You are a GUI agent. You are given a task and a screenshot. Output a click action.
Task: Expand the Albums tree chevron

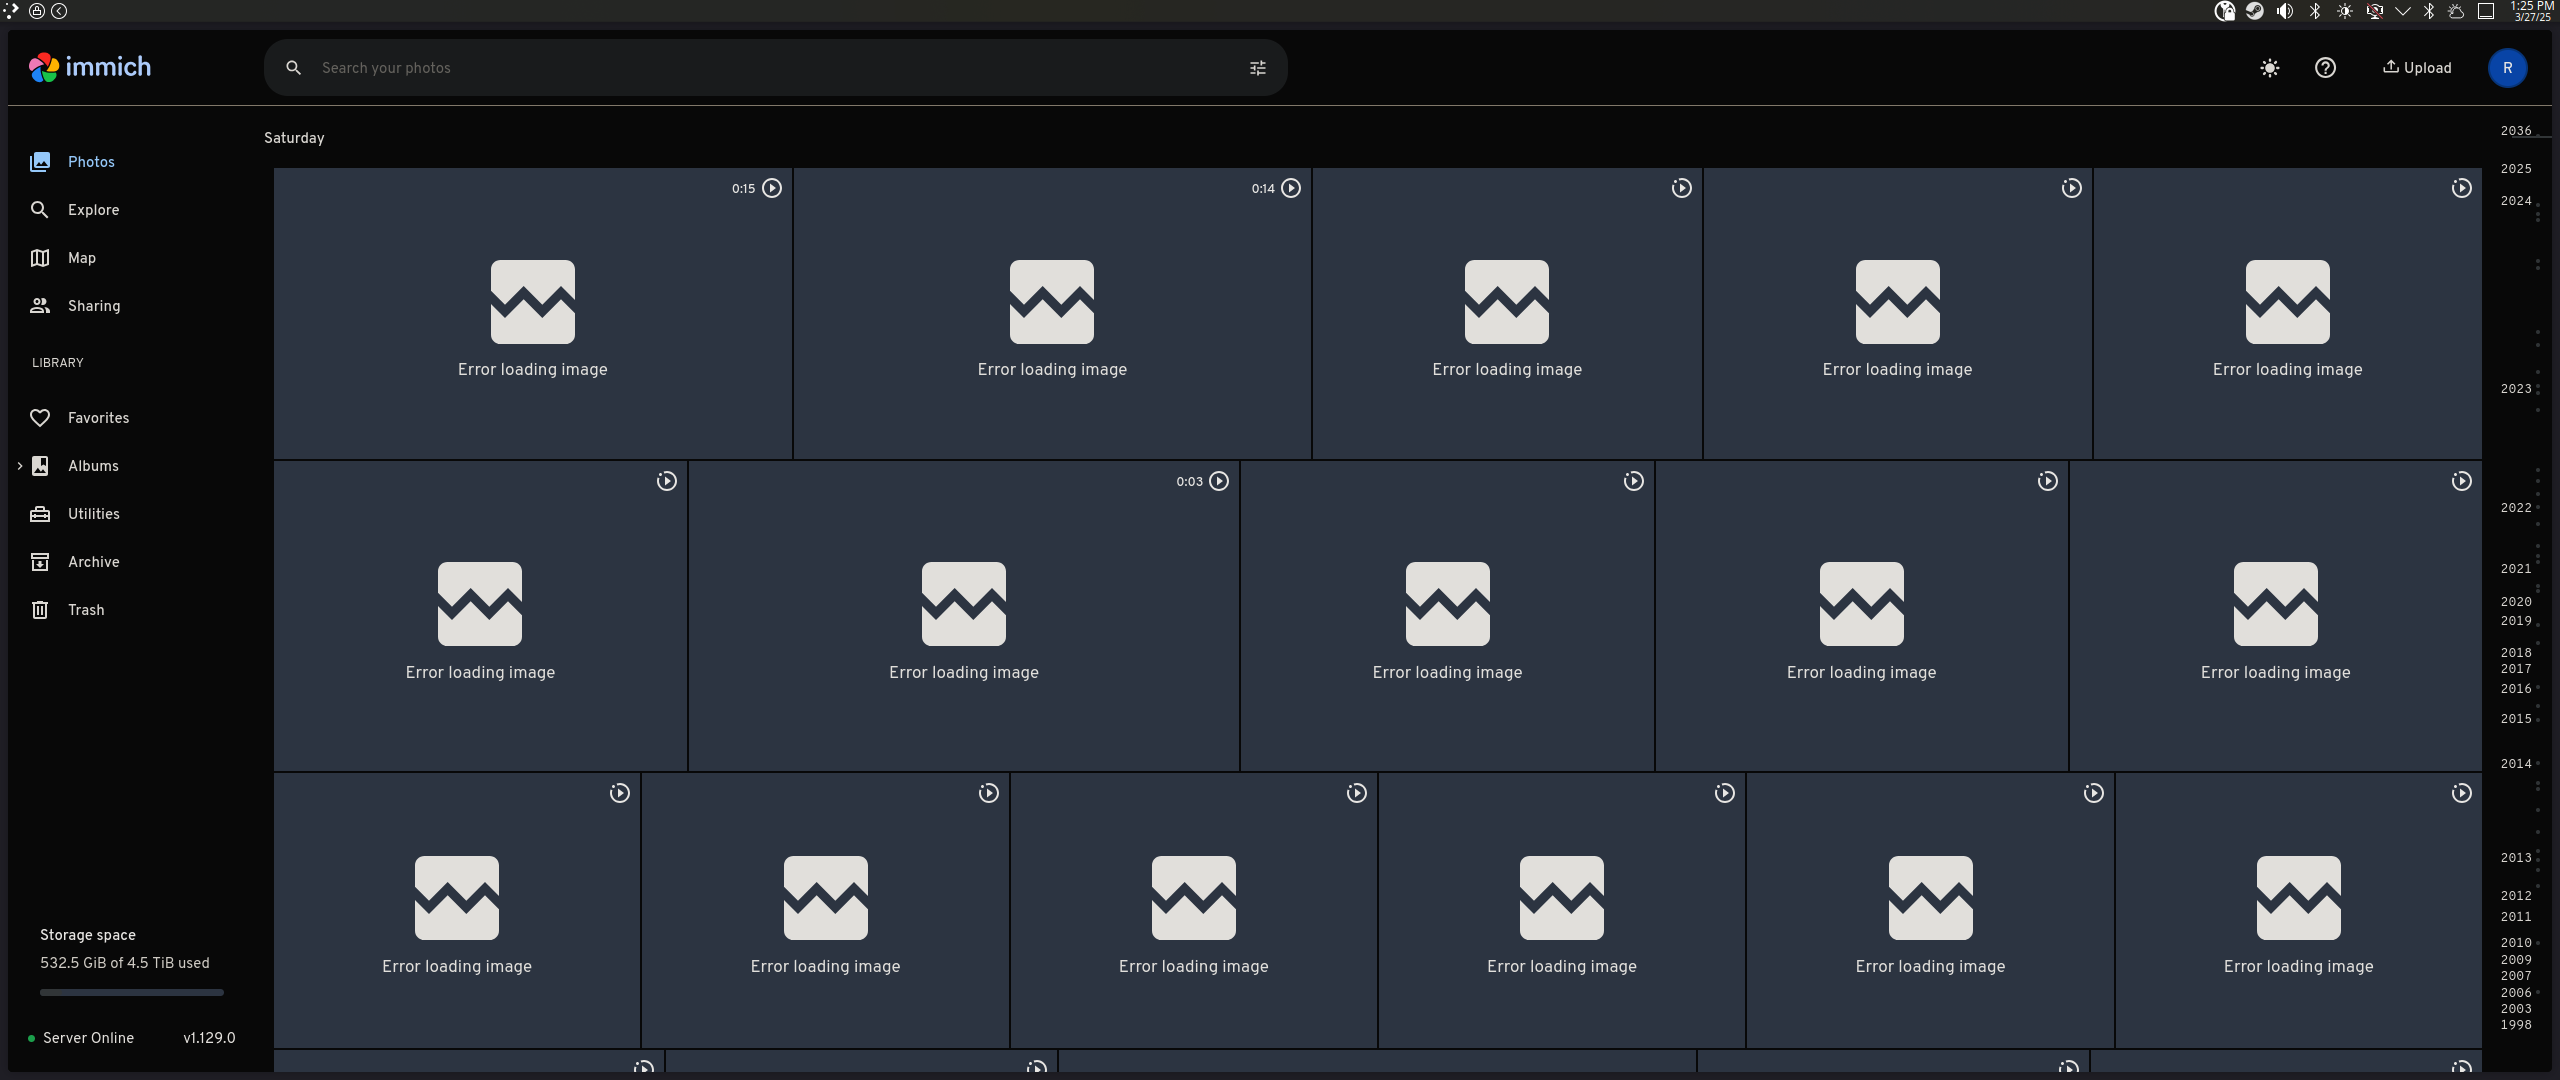pos(19,466)
